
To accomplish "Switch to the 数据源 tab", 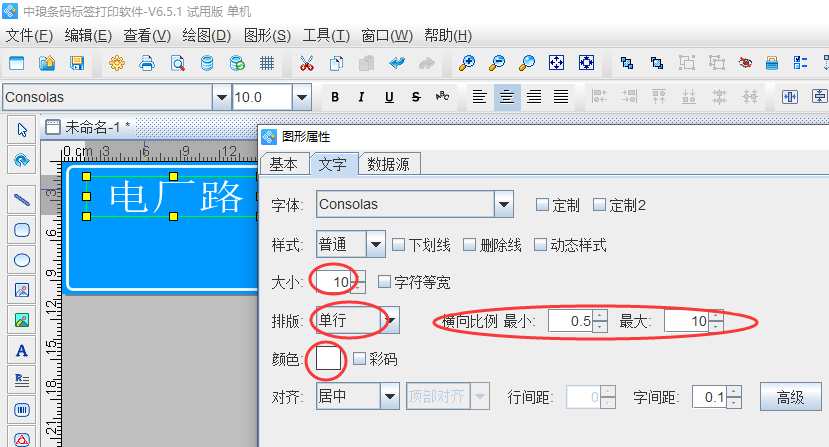I will point(389,164).
